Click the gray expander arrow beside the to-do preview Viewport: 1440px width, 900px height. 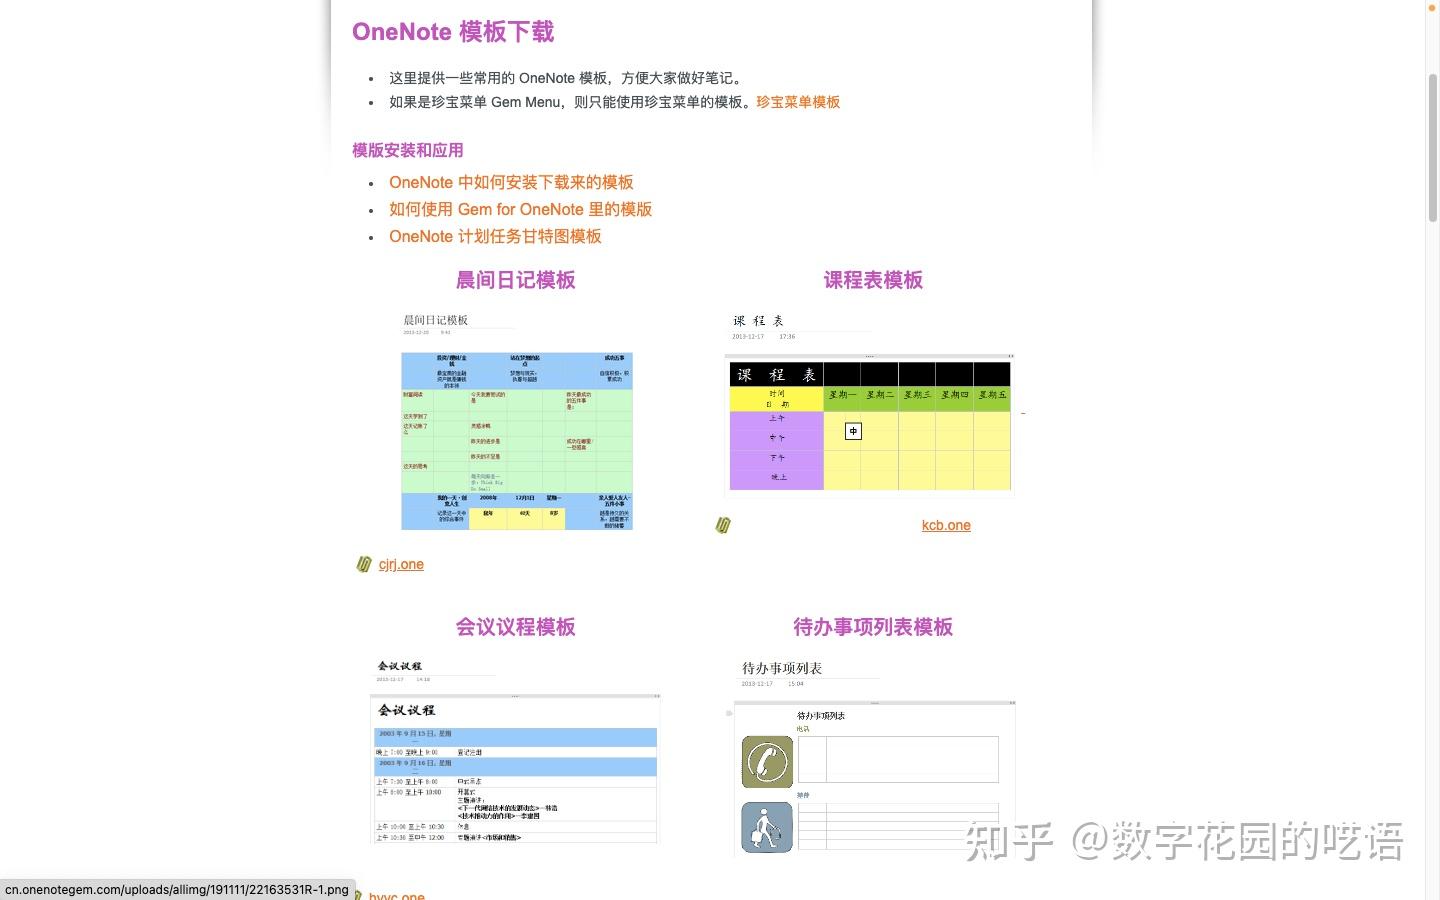729,713
